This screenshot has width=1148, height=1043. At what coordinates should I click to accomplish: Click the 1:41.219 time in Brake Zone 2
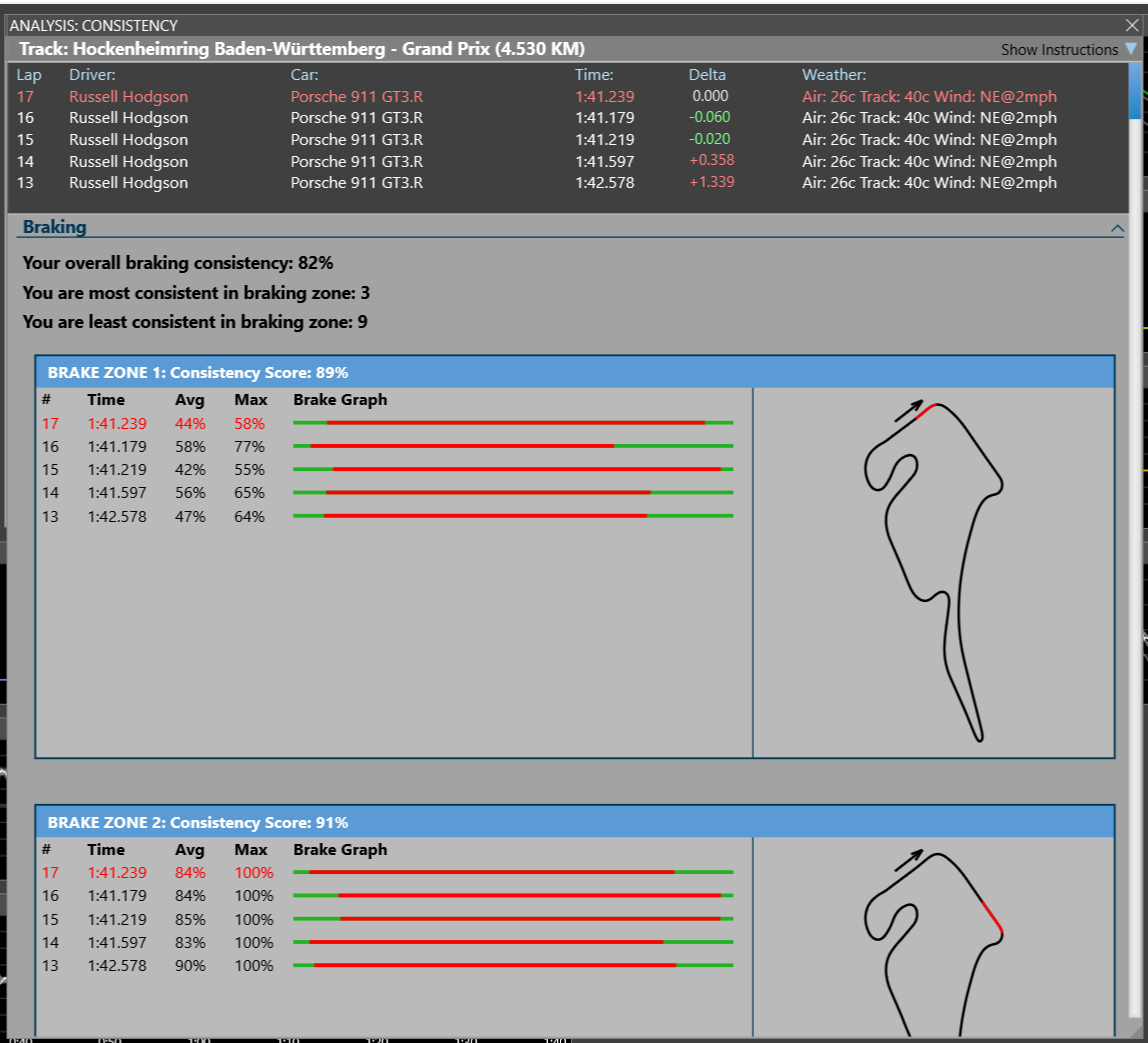117,919
